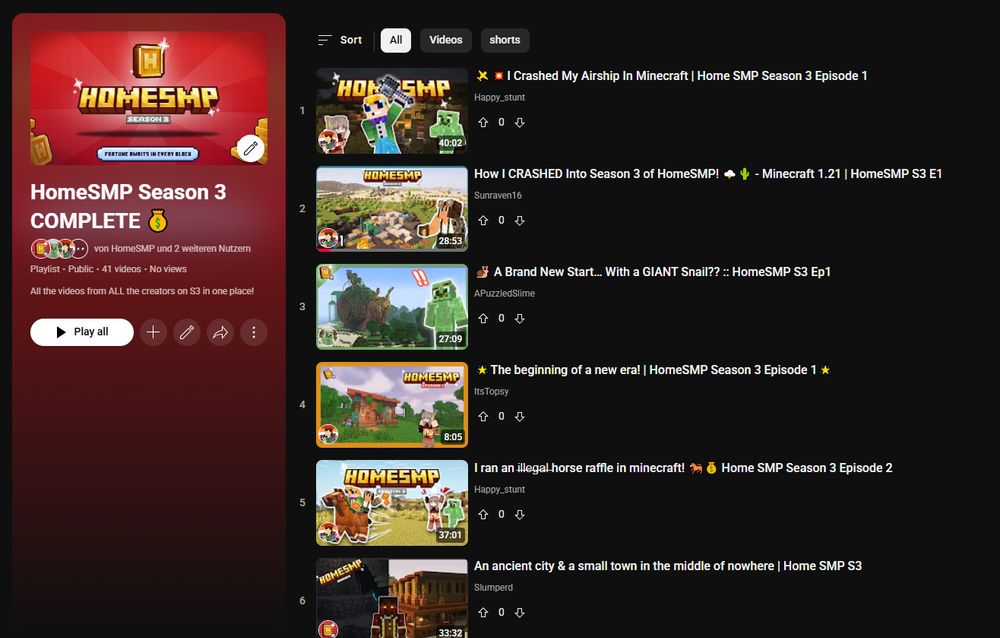
Task: Open the horse raffle 37:01 thumbnail
Action: click(392, 503)
